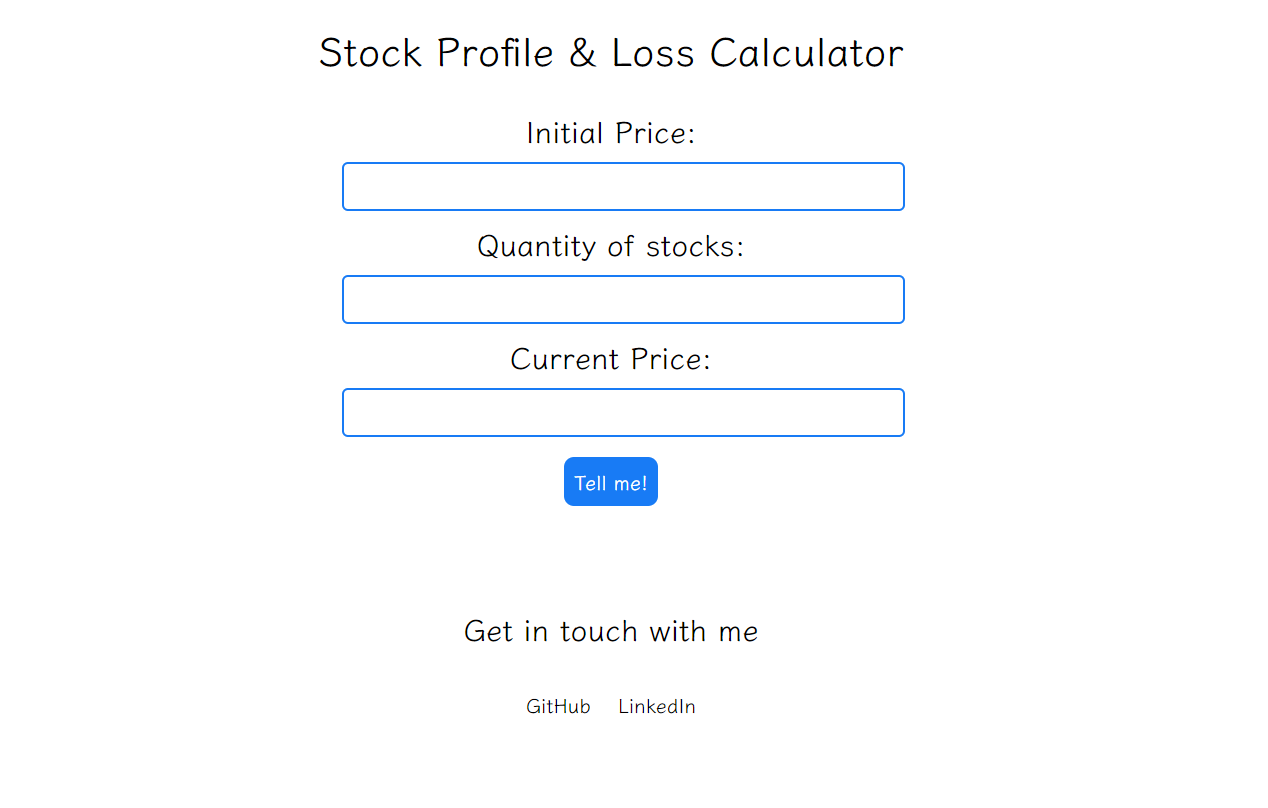
Task: Visit the LinkedIn profile link
Action: pos(656,707)
